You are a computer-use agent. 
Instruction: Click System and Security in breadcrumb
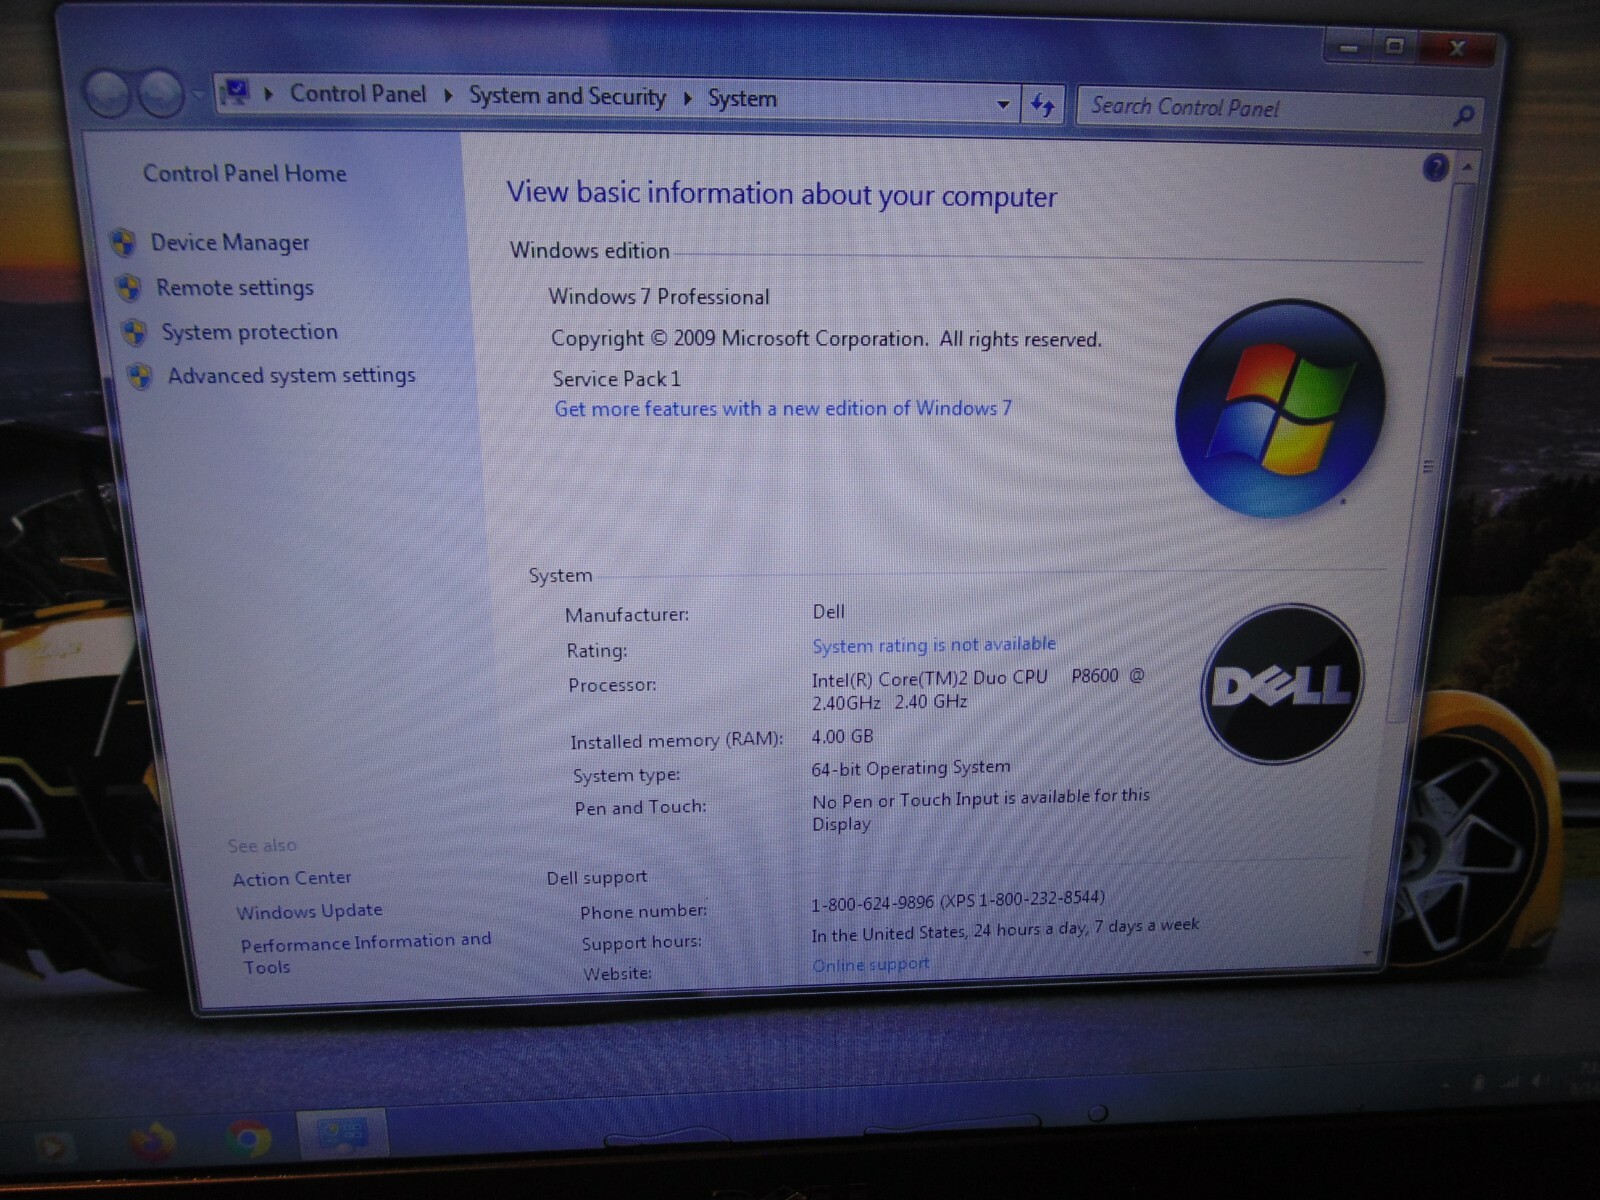(x=567, y=97)
